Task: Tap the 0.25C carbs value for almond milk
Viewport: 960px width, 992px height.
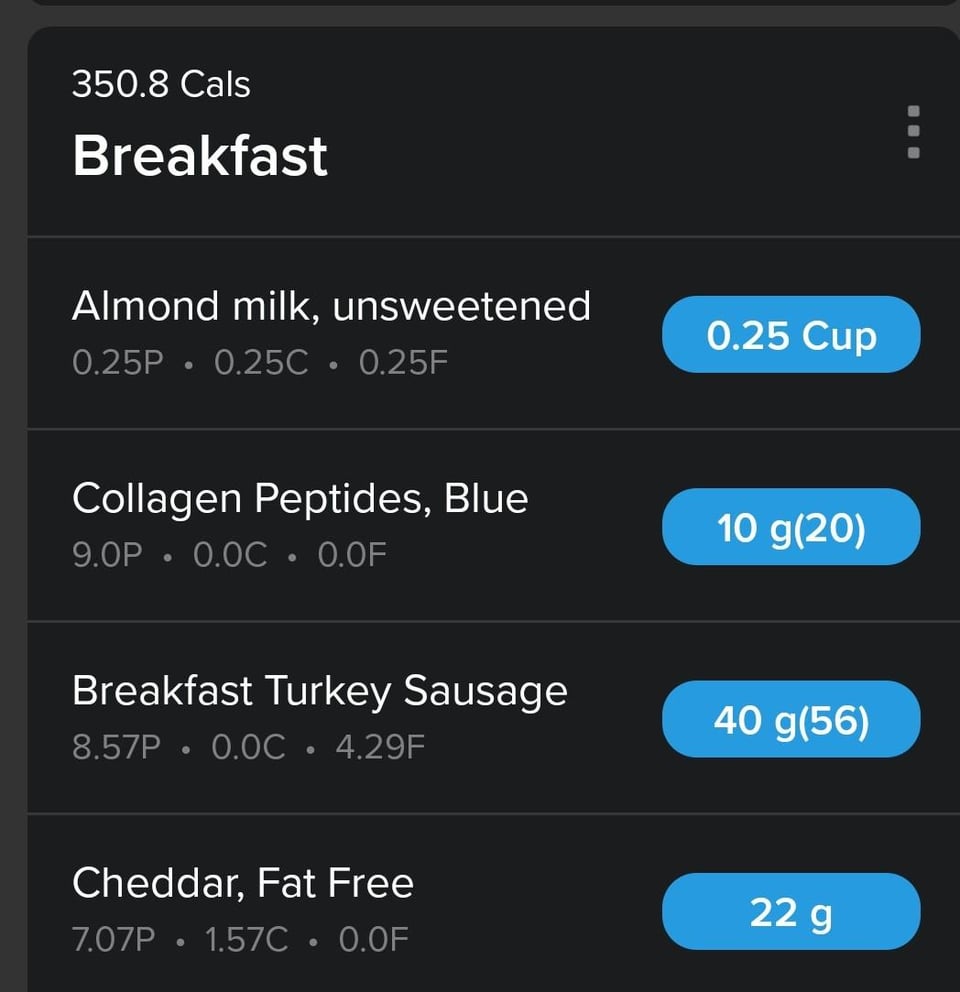Action: (x=261, y=362)
